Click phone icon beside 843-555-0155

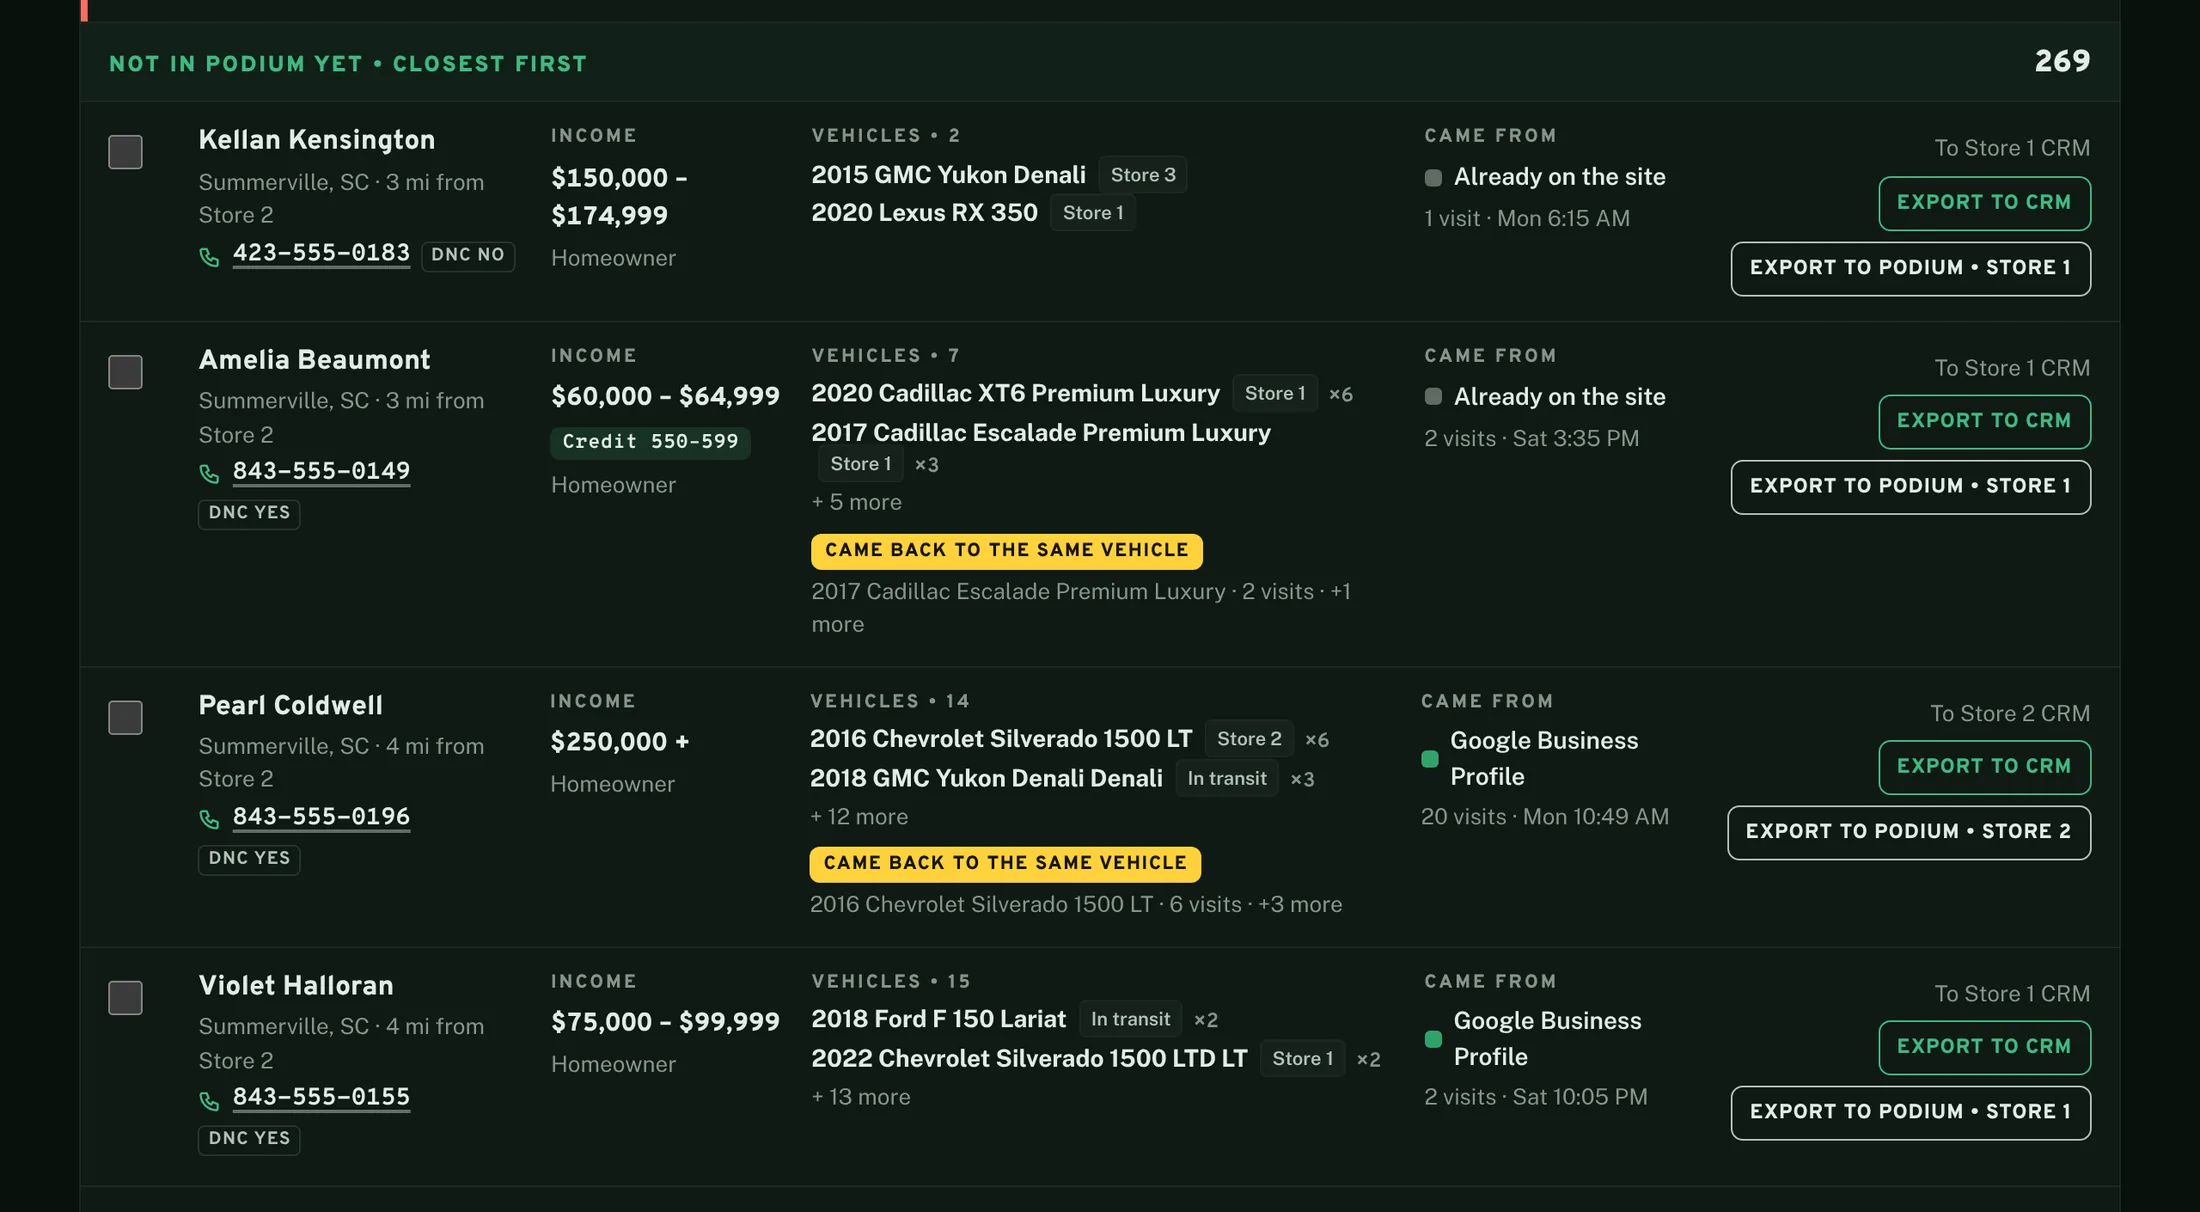209,1101
